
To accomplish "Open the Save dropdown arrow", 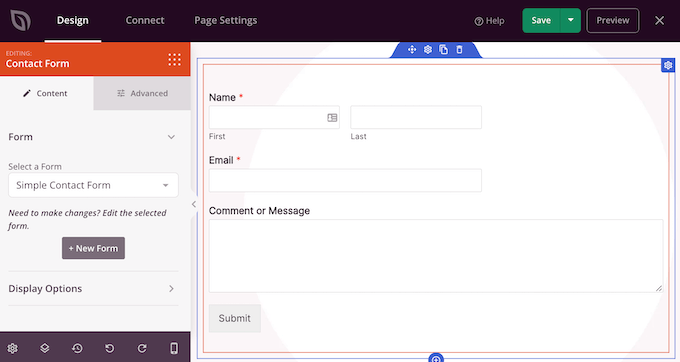I will [x=571, y=20].
